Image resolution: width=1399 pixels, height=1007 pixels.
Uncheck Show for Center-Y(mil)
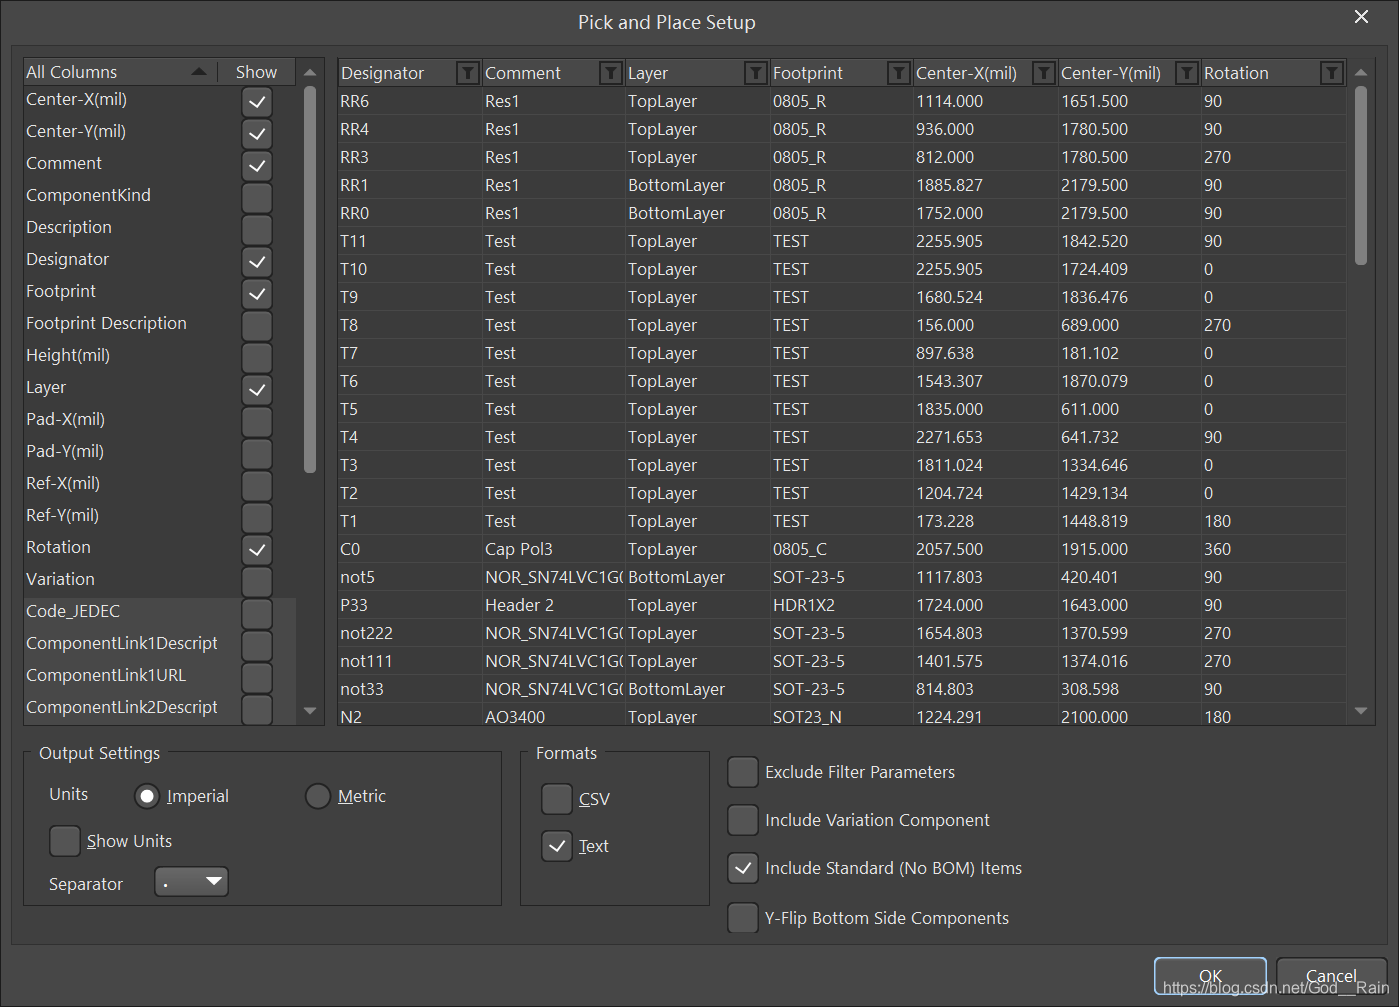257,134
